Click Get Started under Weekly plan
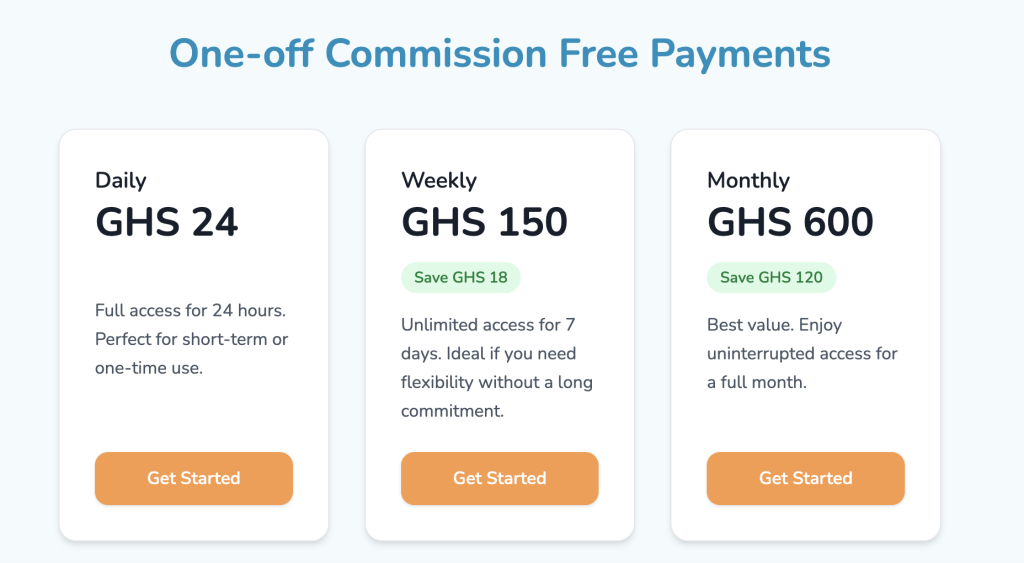This screenshot has height=563, width=1024. pos(499,478)
